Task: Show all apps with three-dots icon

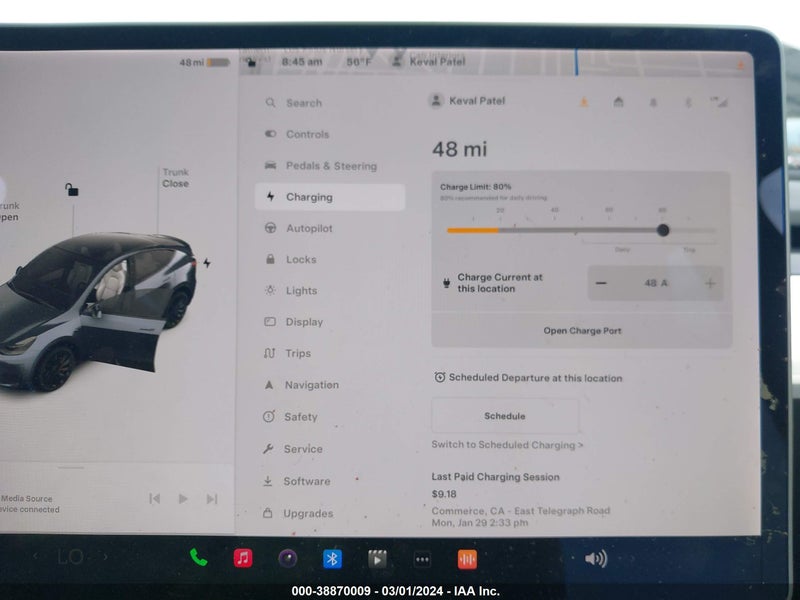Action: (422, 560)
